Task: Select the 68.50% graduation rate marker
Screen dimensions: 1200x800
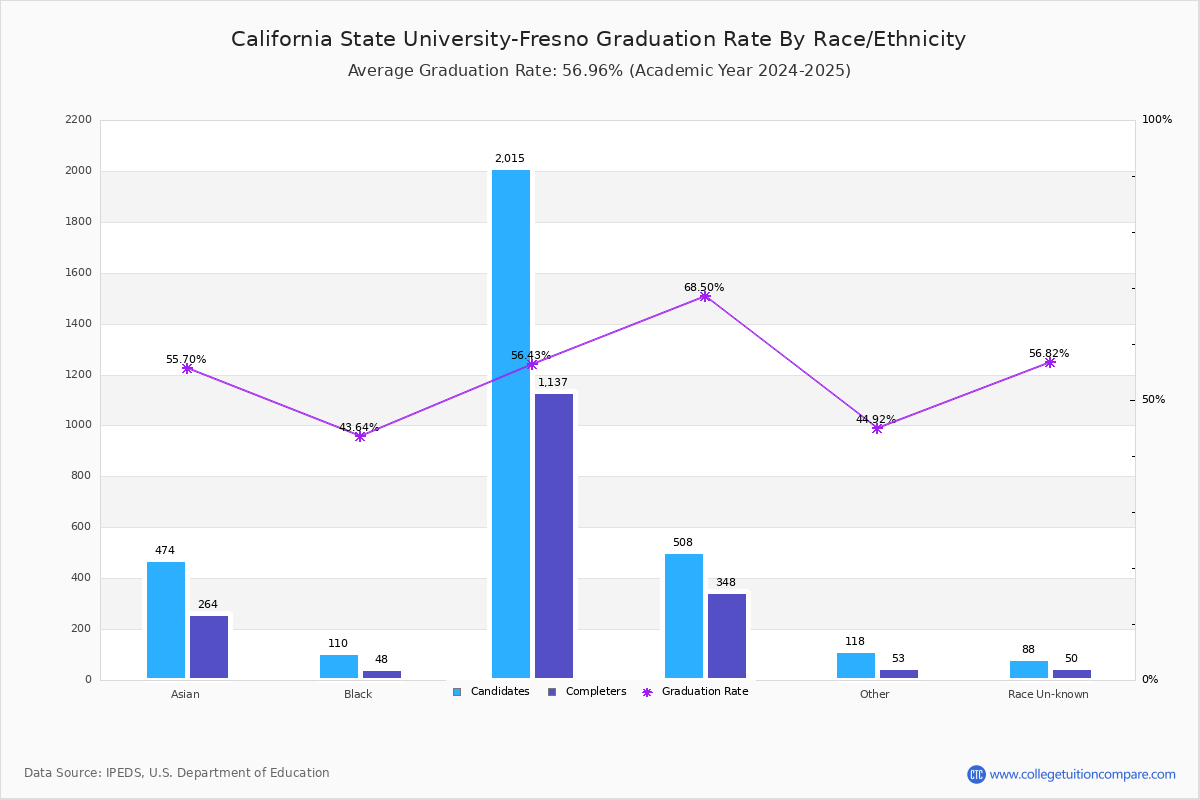Action: click(705, 296)
